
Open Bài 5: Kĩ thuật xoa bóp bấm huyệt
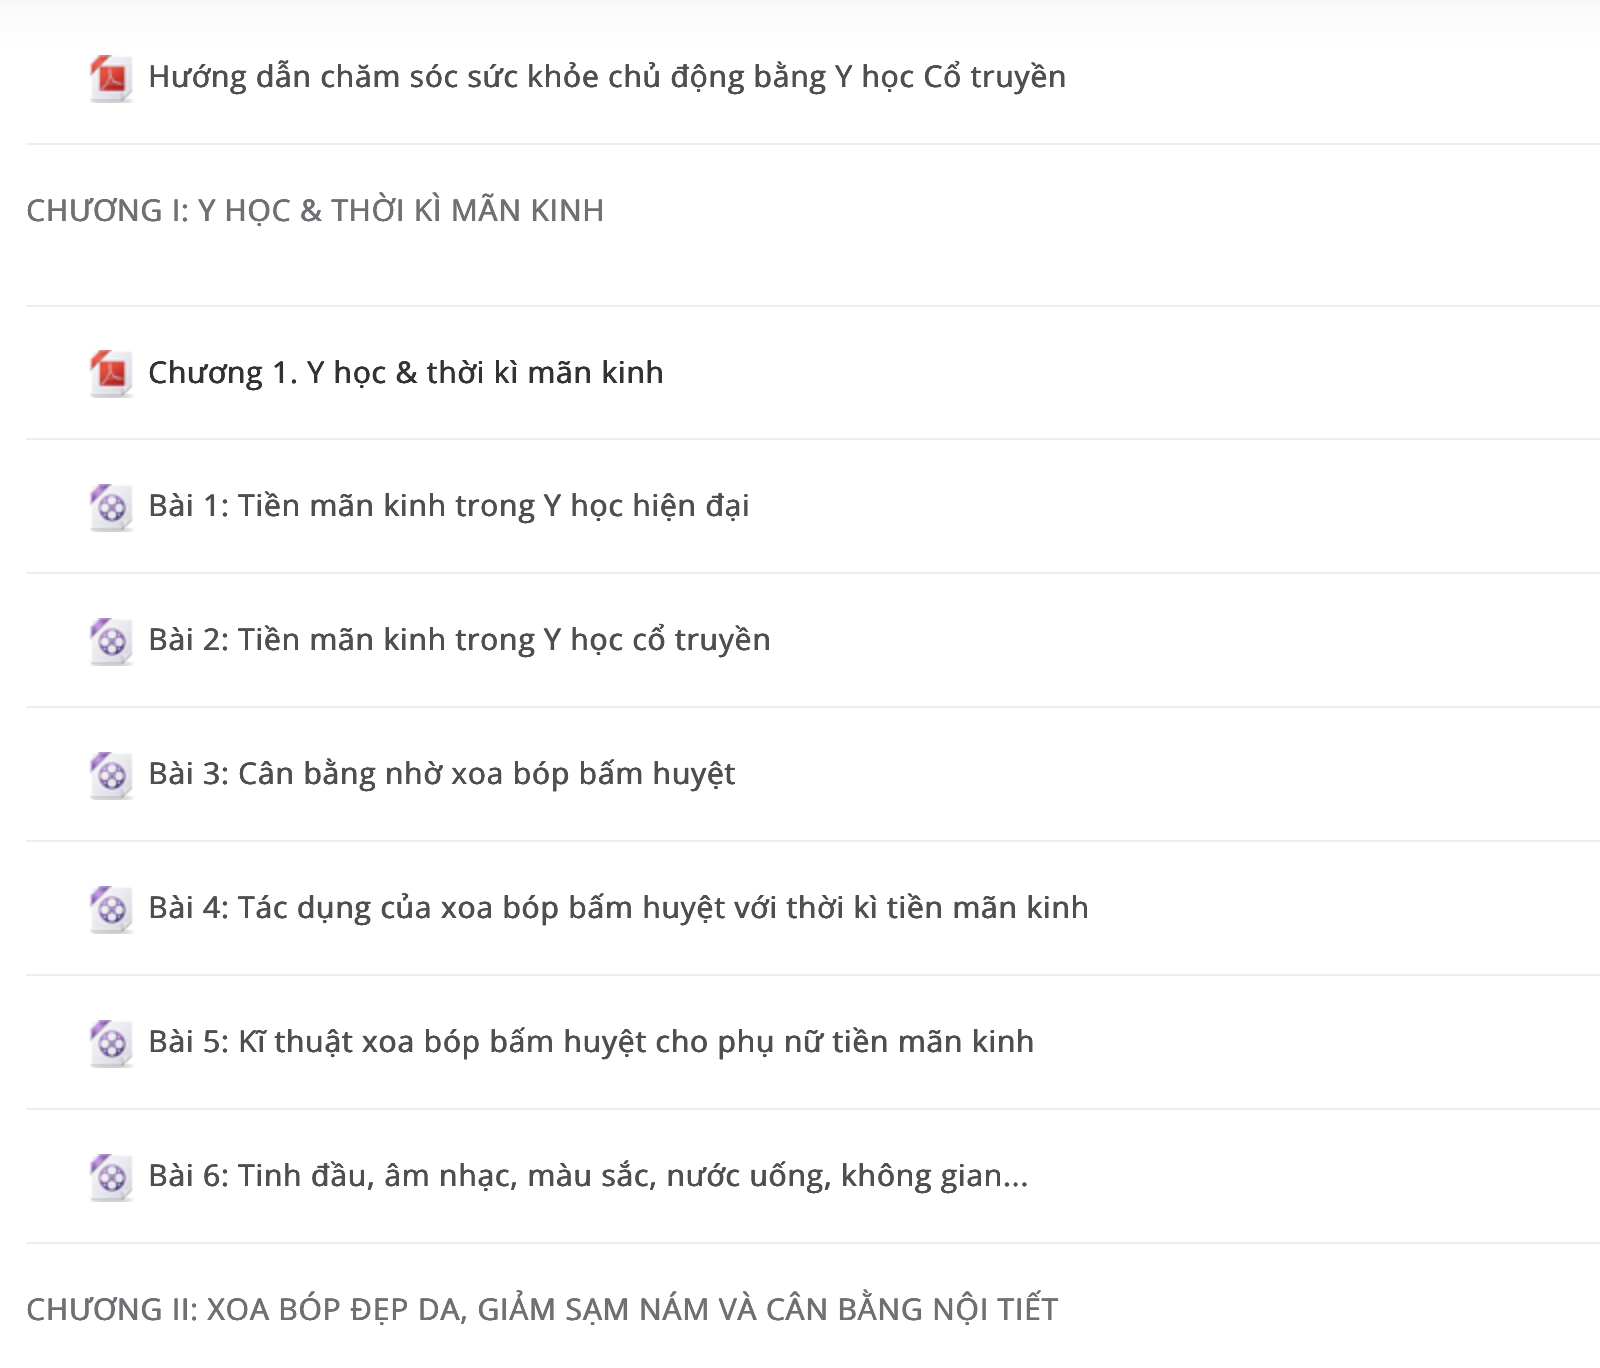pyautogui.click(x=591, y=1042)
